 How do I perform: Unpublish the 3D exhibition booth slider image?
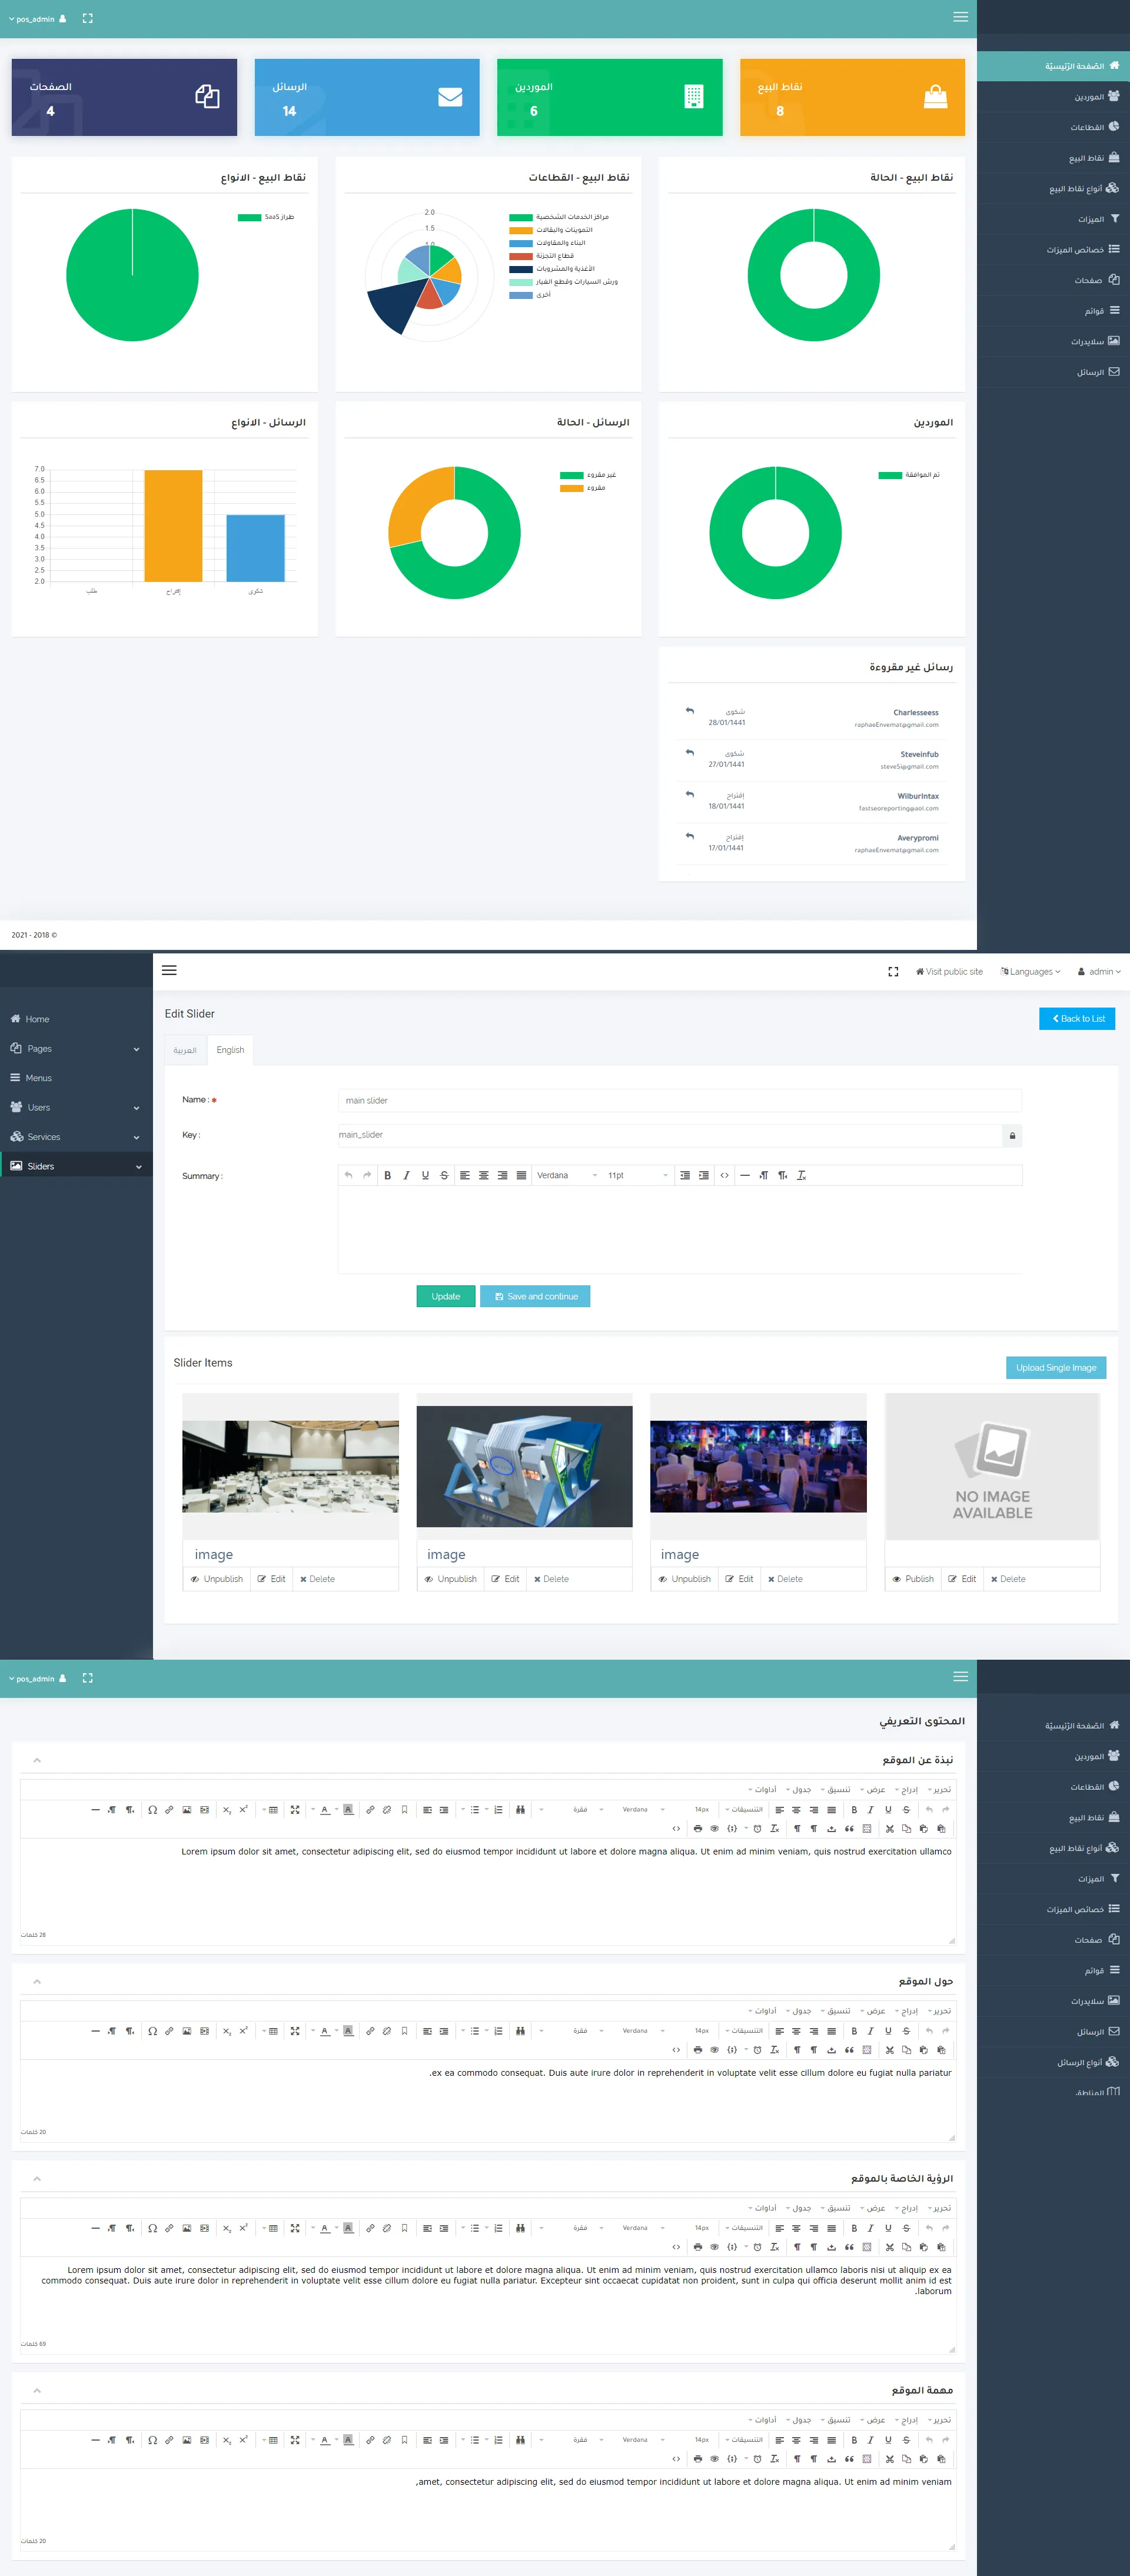pos(451,1579)
